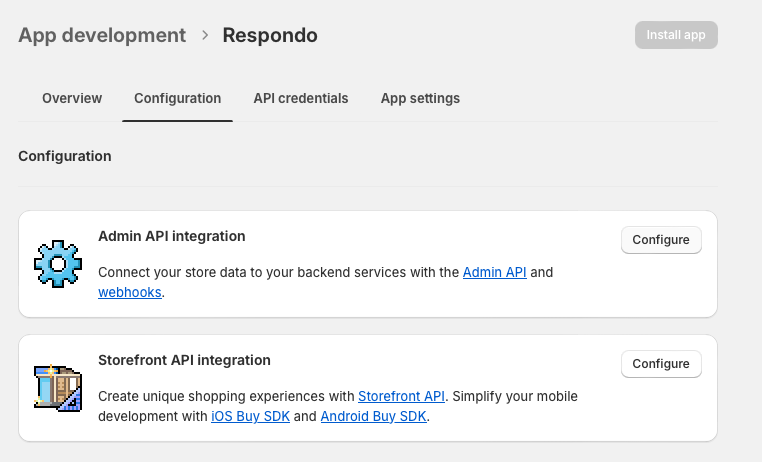Click the Respondo page title

(270, 35)
